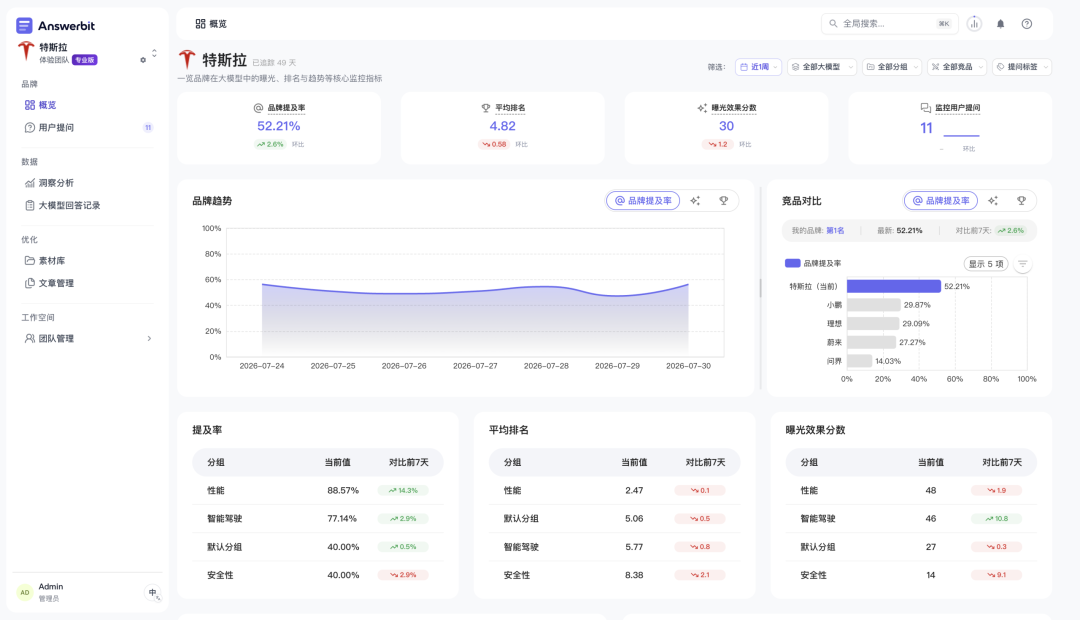The height and width of the screenshot is (620, 1080).
Task: Click the 曝光效果分数 metric card label
Action: click(734, 107)
